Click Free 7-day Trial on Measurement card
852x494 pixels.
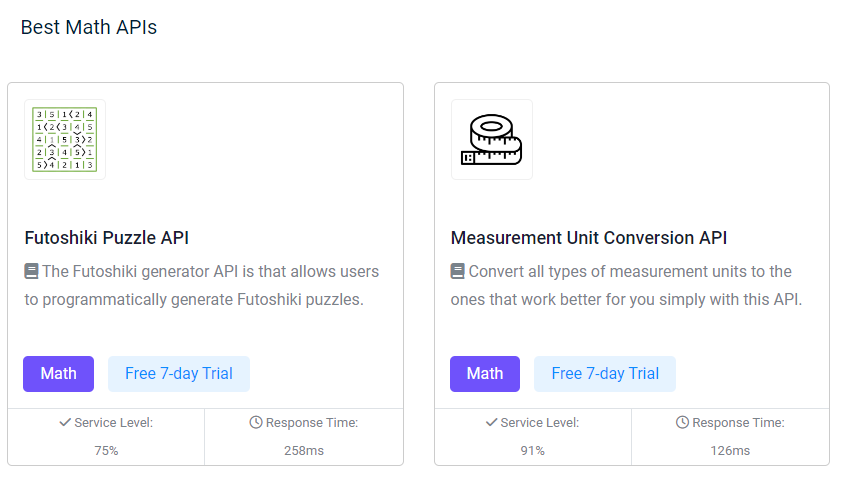605,374
